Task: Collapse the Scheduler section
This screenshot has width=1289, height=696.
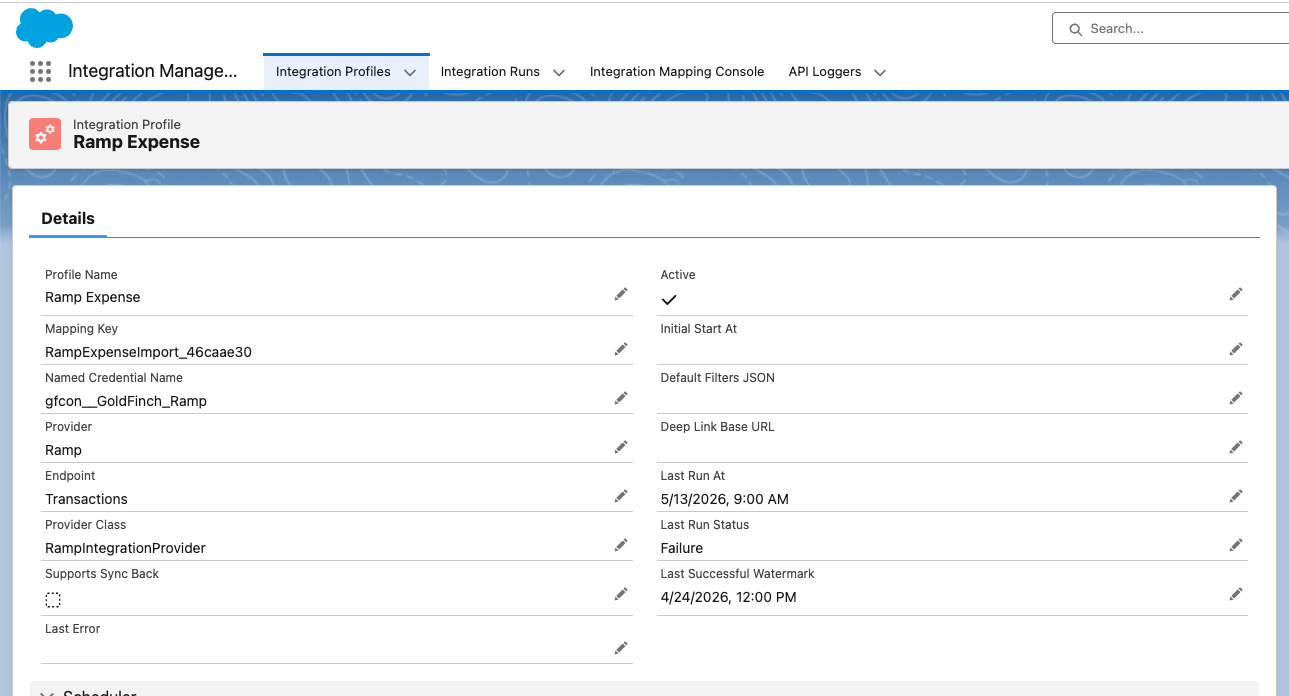Action: click(46, 693)
